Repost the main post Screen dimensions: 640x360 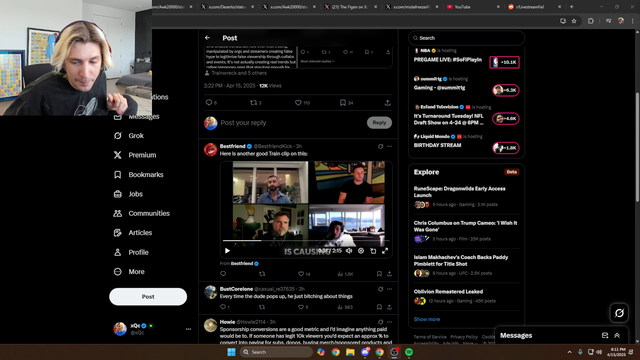pyautogui.click(x=253, y=102)
